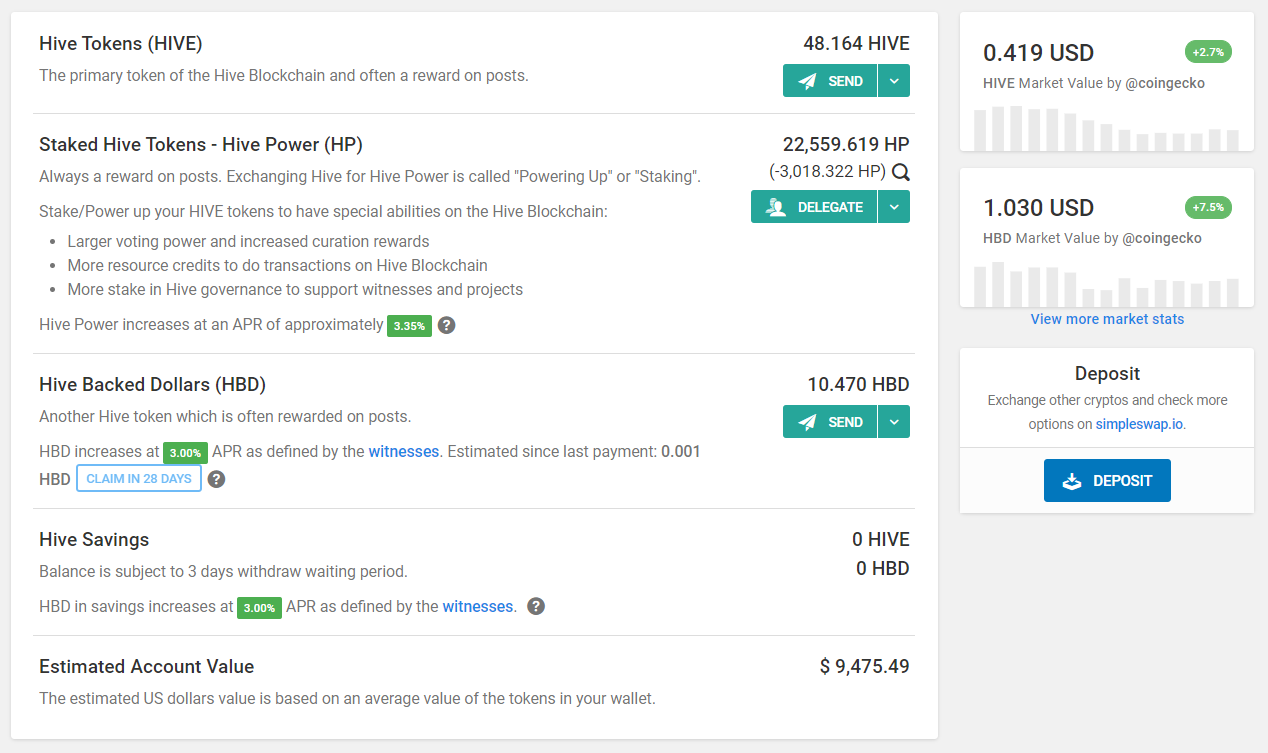
Task: Select the 22,559.619 HP balance
Action: click(x=846, y=144)
